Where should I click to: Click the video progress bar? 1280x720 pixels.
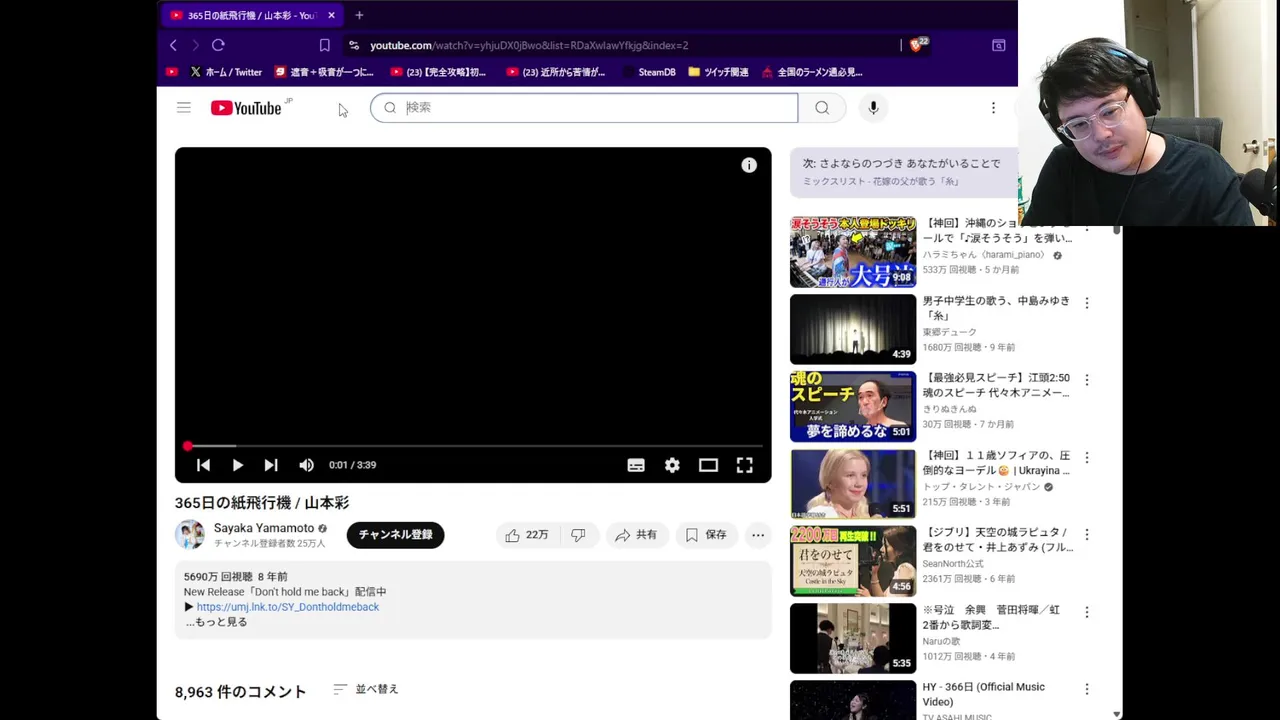click(x=474, y=446)
